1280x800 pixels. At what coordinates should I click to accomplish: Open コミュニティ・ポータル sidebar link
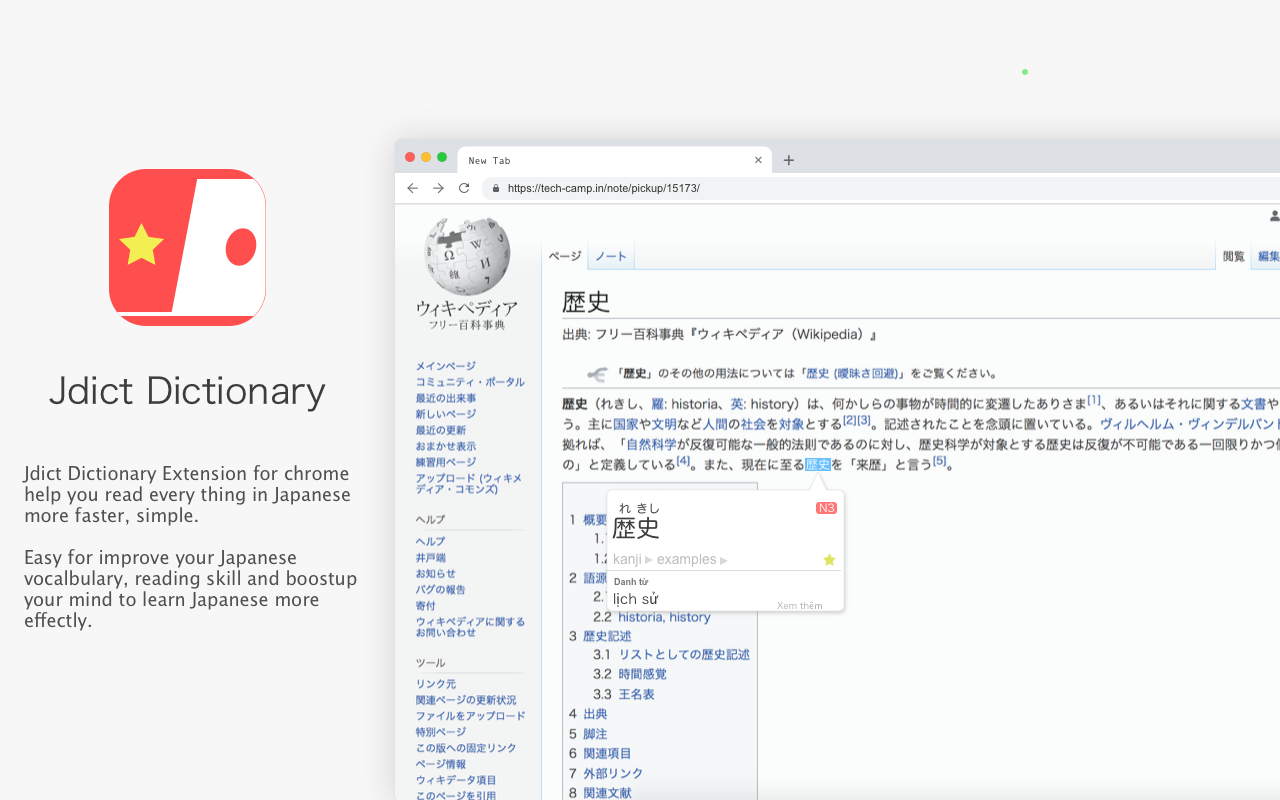pos(470,382)
